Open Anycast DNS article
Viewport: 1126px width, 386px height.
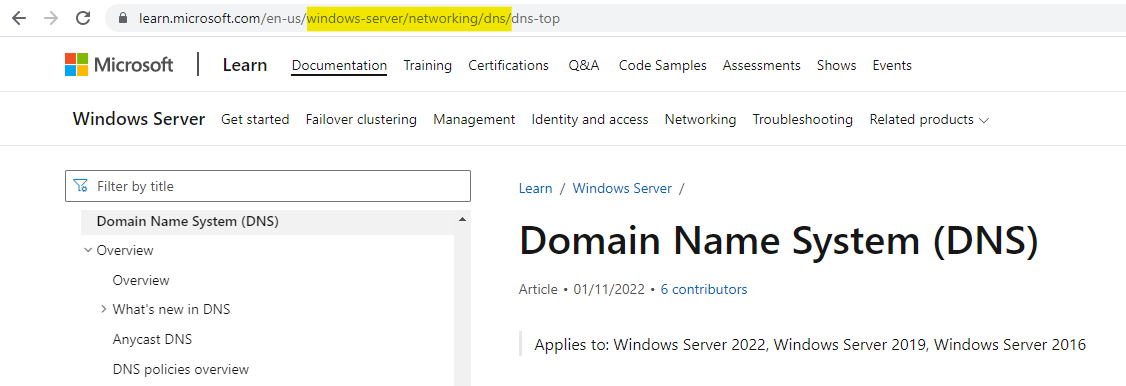point(152,339)
